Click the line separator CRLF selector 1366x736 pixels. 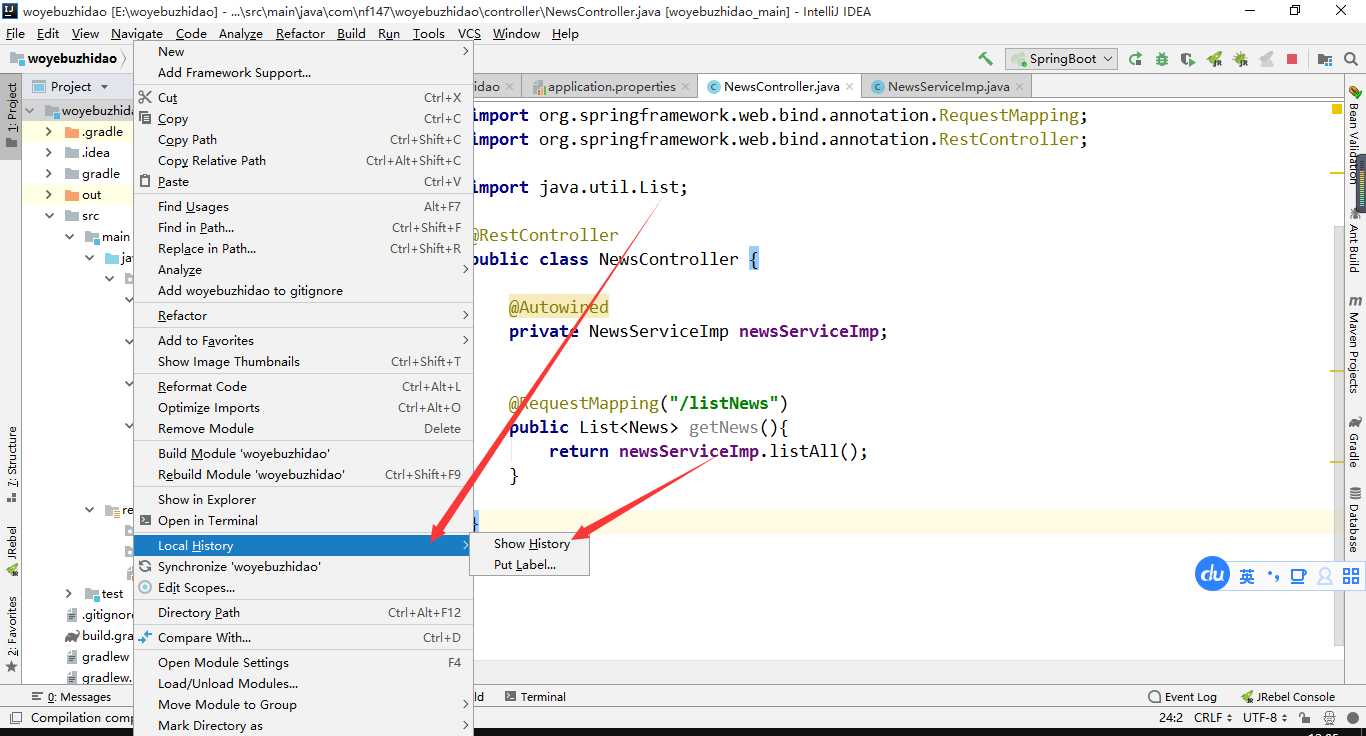1213,718
